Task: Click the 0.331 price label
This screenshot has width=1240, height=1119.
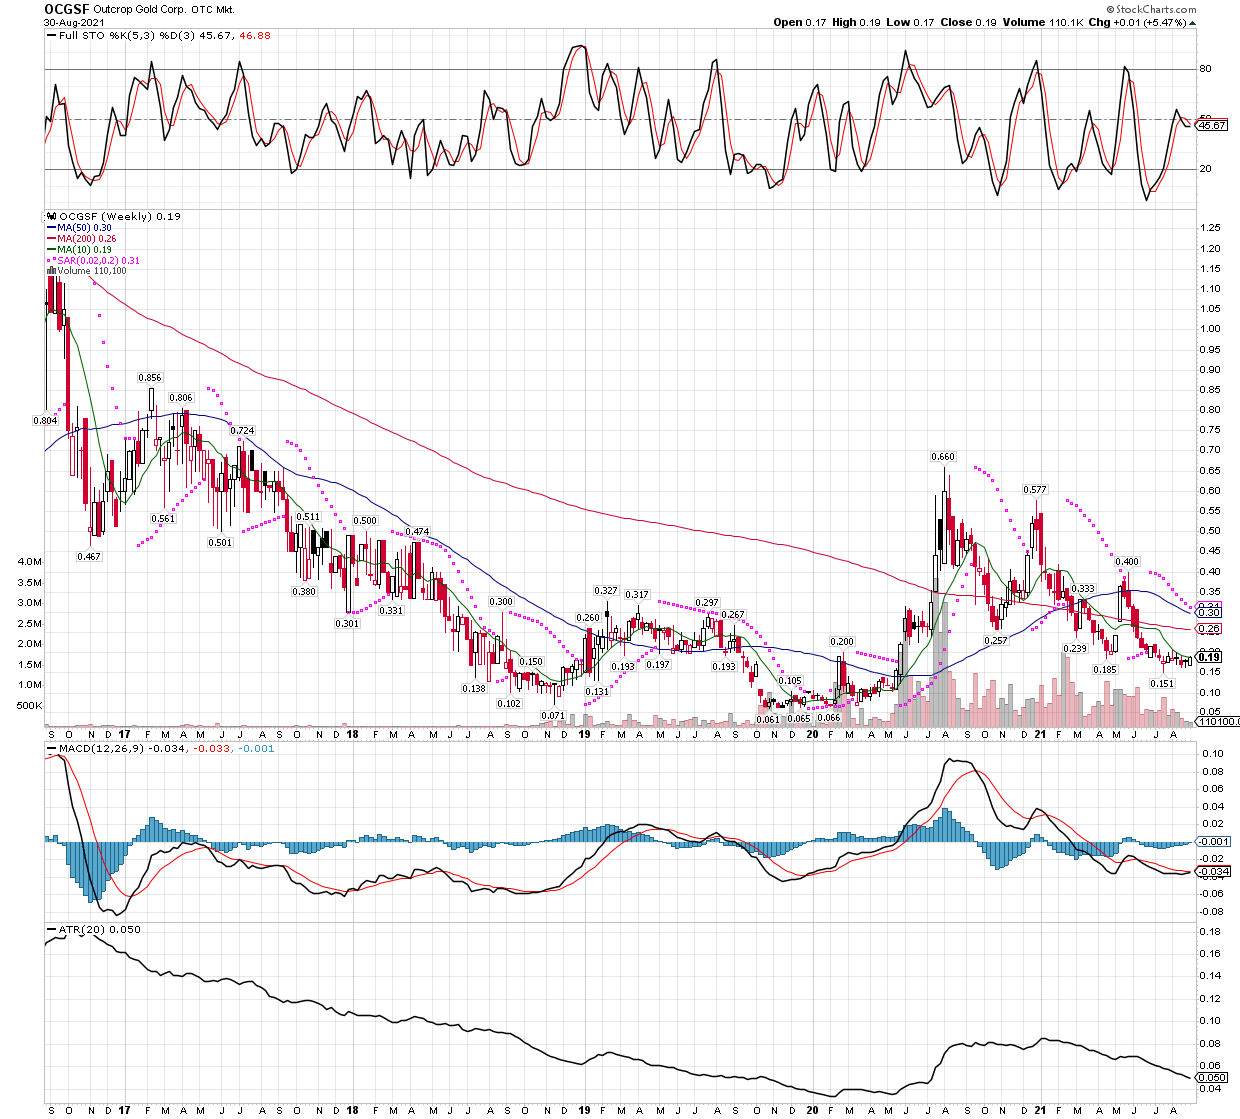Action: (x=391, y=611)
